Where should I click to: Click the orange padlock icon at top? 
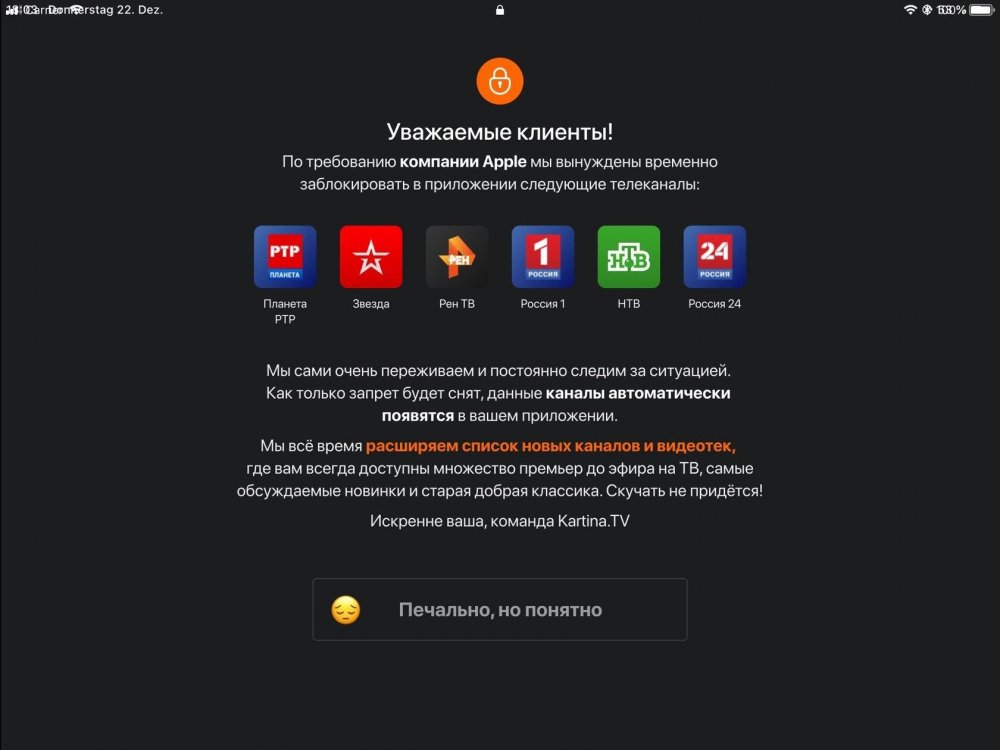click(x=499, y=81)
